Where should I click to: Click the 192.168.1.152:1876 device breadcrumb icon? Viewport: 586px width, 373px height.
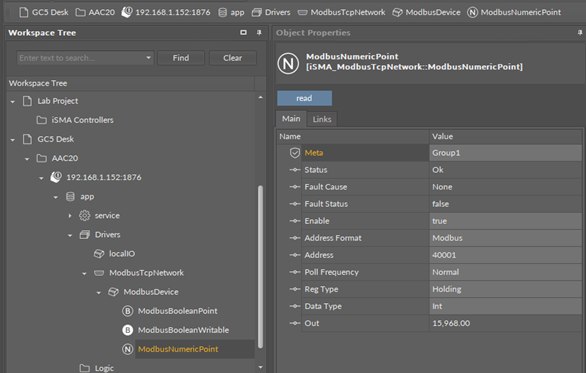point(127,12)
